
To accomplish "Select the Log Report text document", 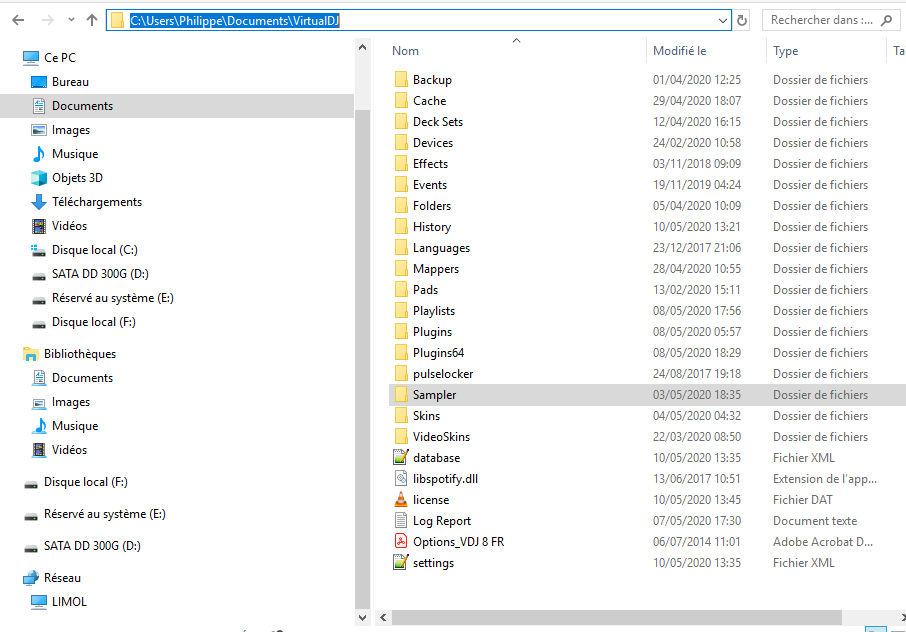I will pyautogui.click(x=441, y=521).
